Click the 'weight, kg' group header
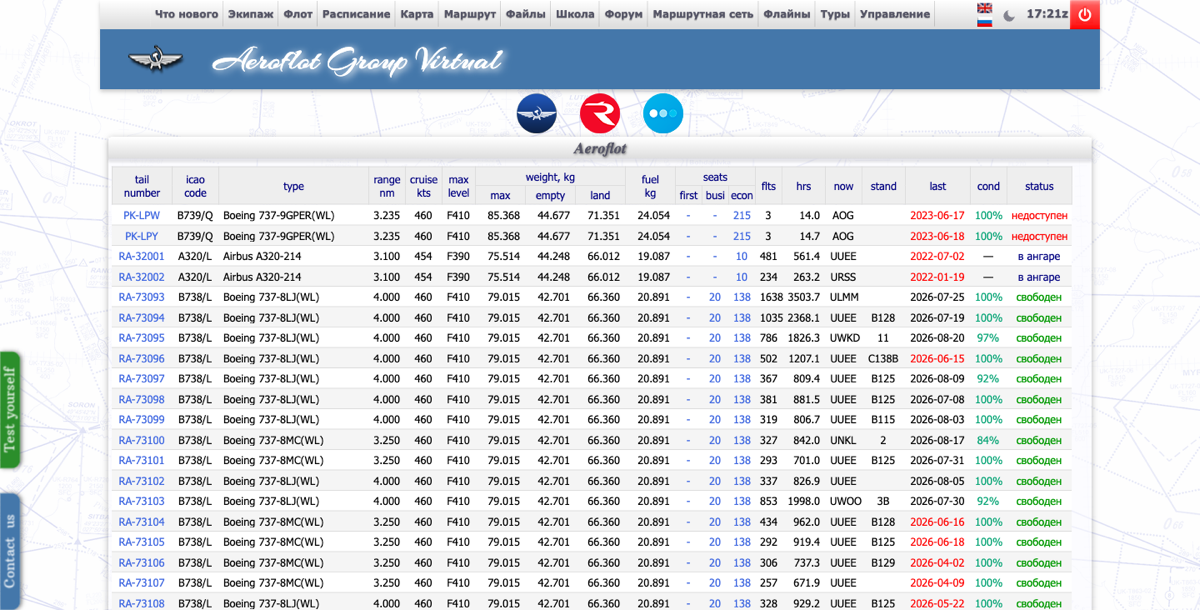This screenshot has width=1200, height=610. click(550, 177)
